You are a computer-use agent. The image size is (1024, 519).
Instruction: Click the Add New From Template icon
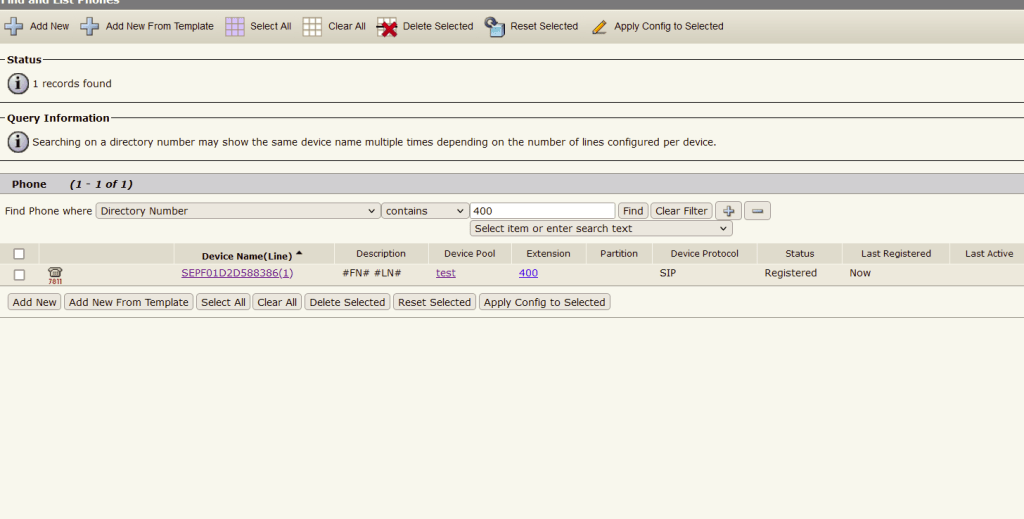pyautogui.click(x=90, y=26)
